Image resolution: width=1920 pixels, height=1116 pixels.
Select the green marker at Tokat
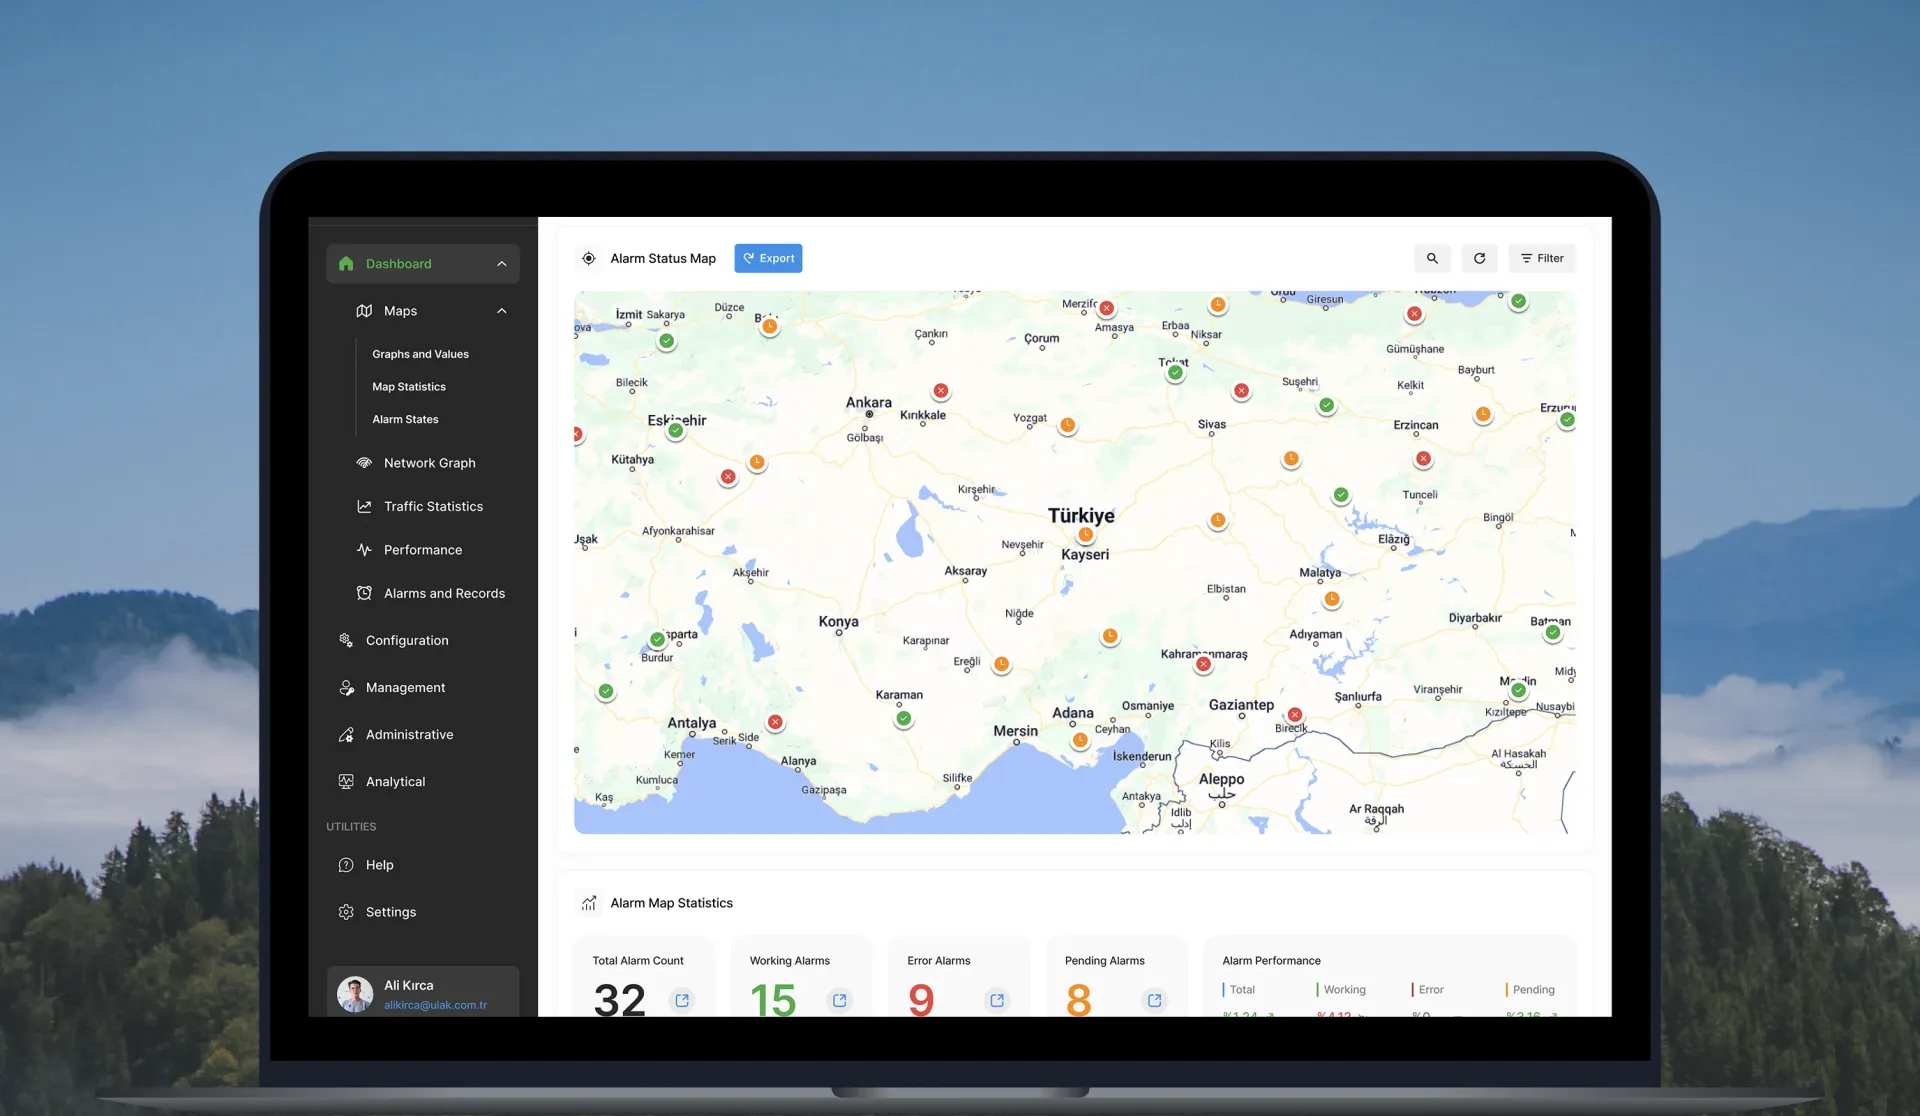tap(1176, 373)
